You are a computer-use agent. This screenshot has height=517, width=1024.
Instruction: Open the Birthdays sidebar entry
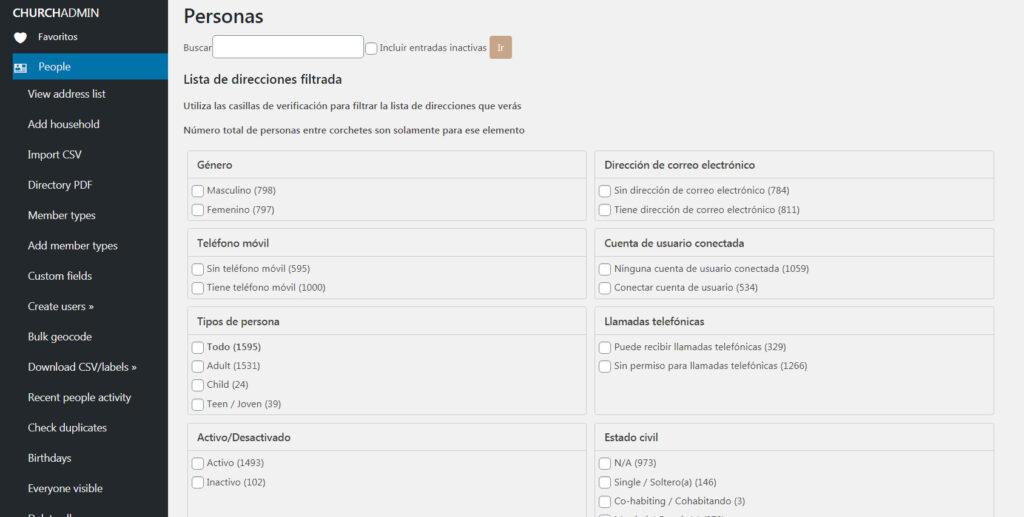click(49, 458)
